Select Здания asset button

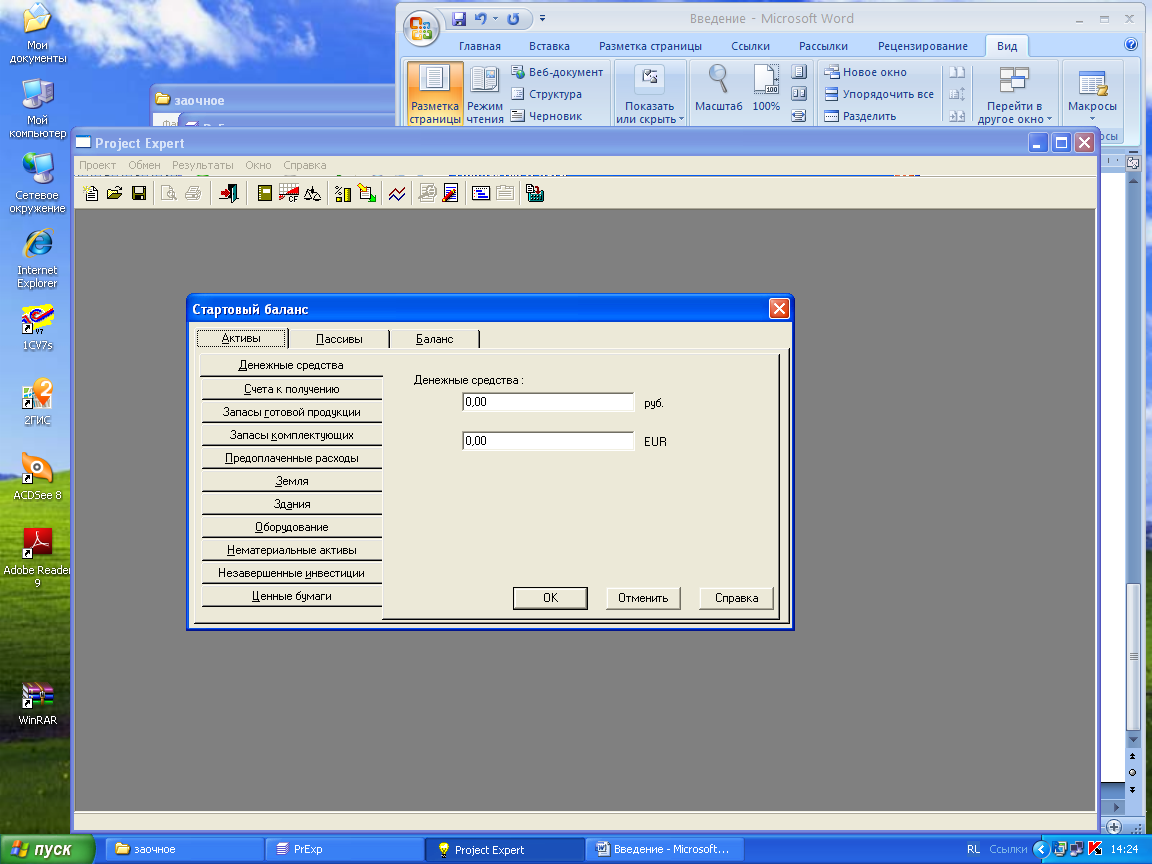click(x=292, y=504)
